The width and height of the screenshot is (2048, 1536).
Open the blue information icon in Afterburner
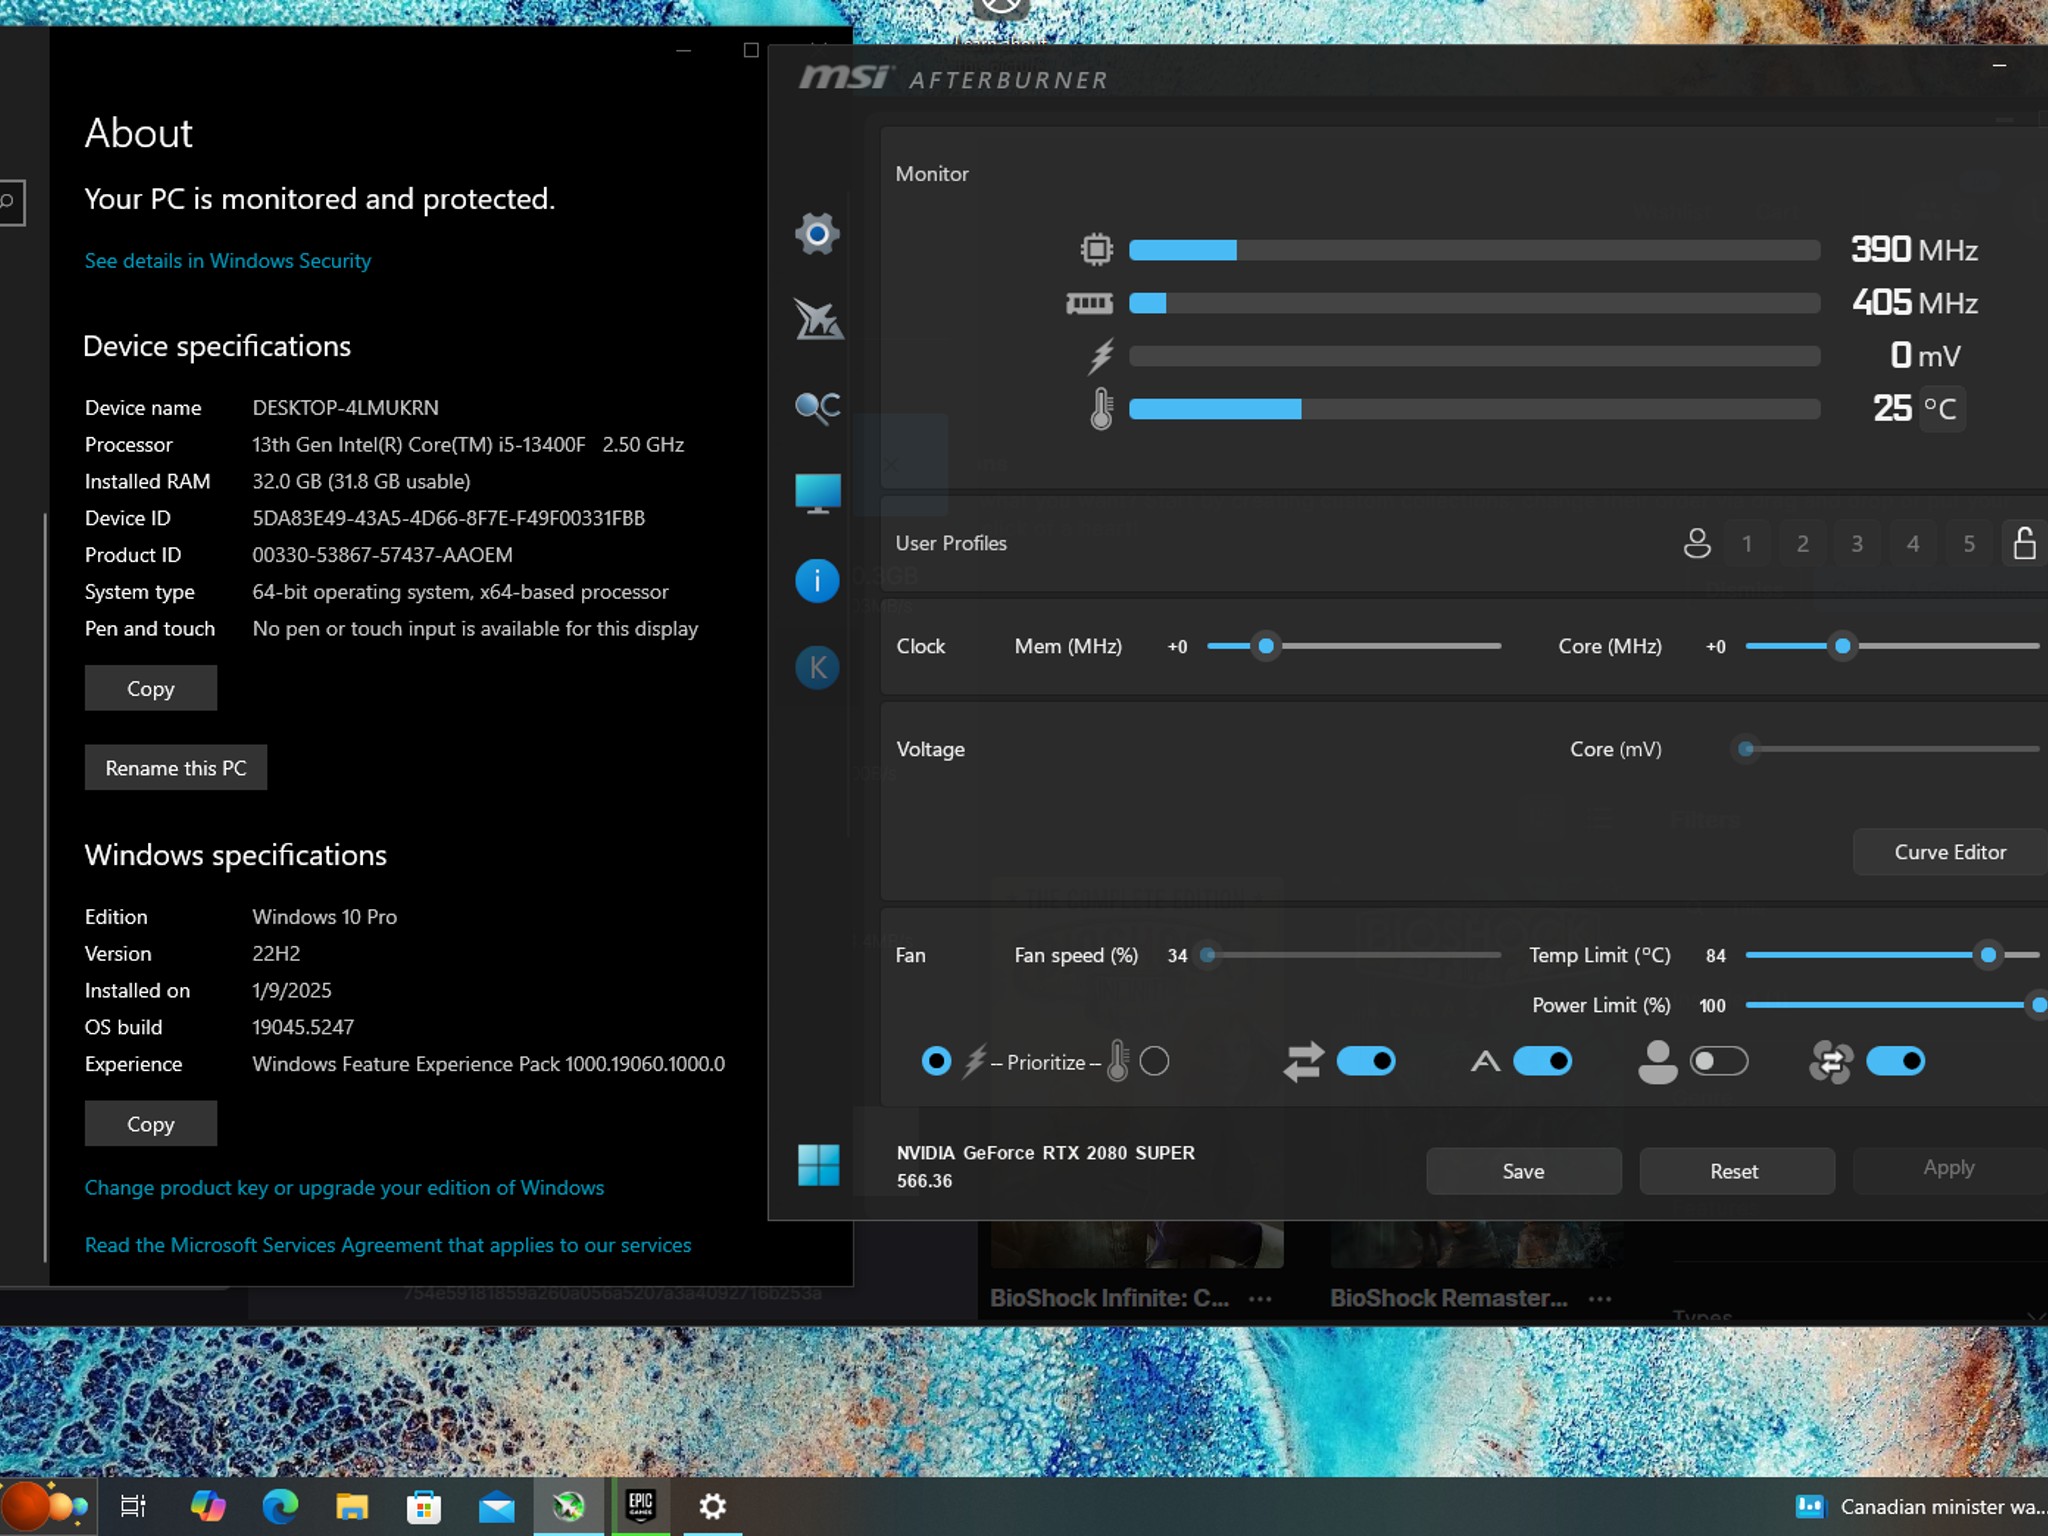click(817, 581)
